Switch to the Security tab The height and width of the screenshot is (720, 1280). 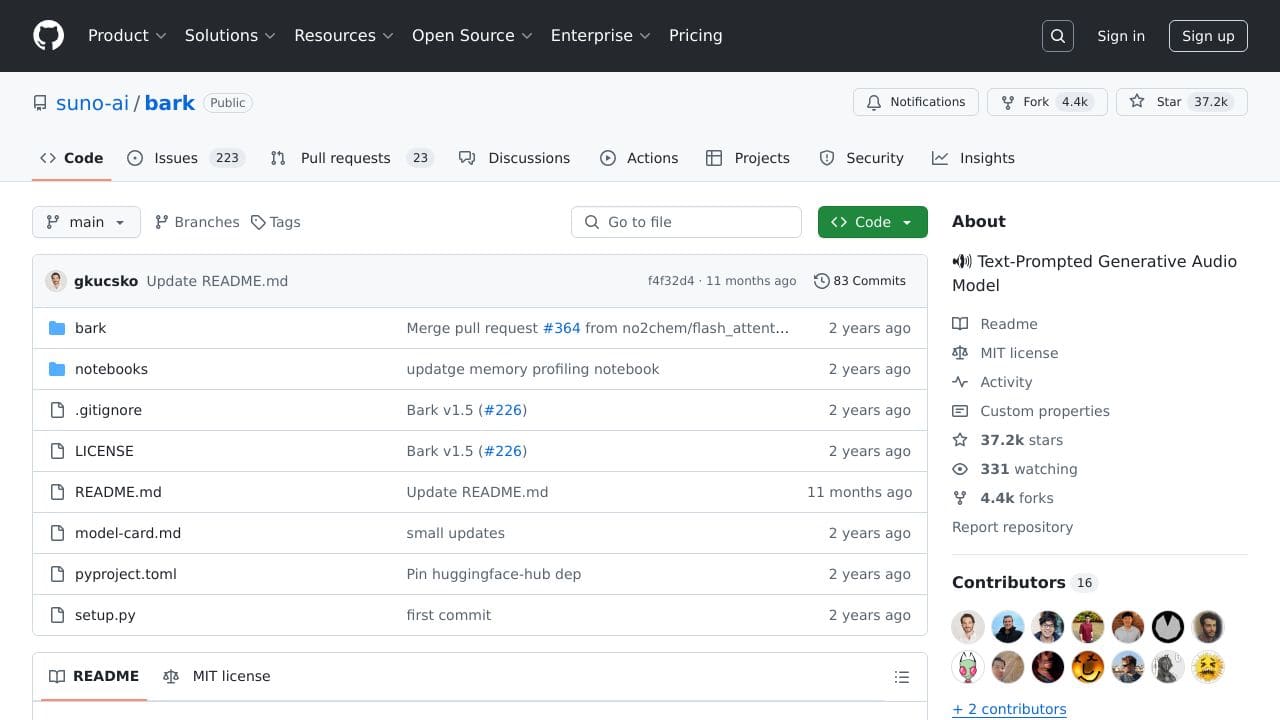tap(861, 158)
